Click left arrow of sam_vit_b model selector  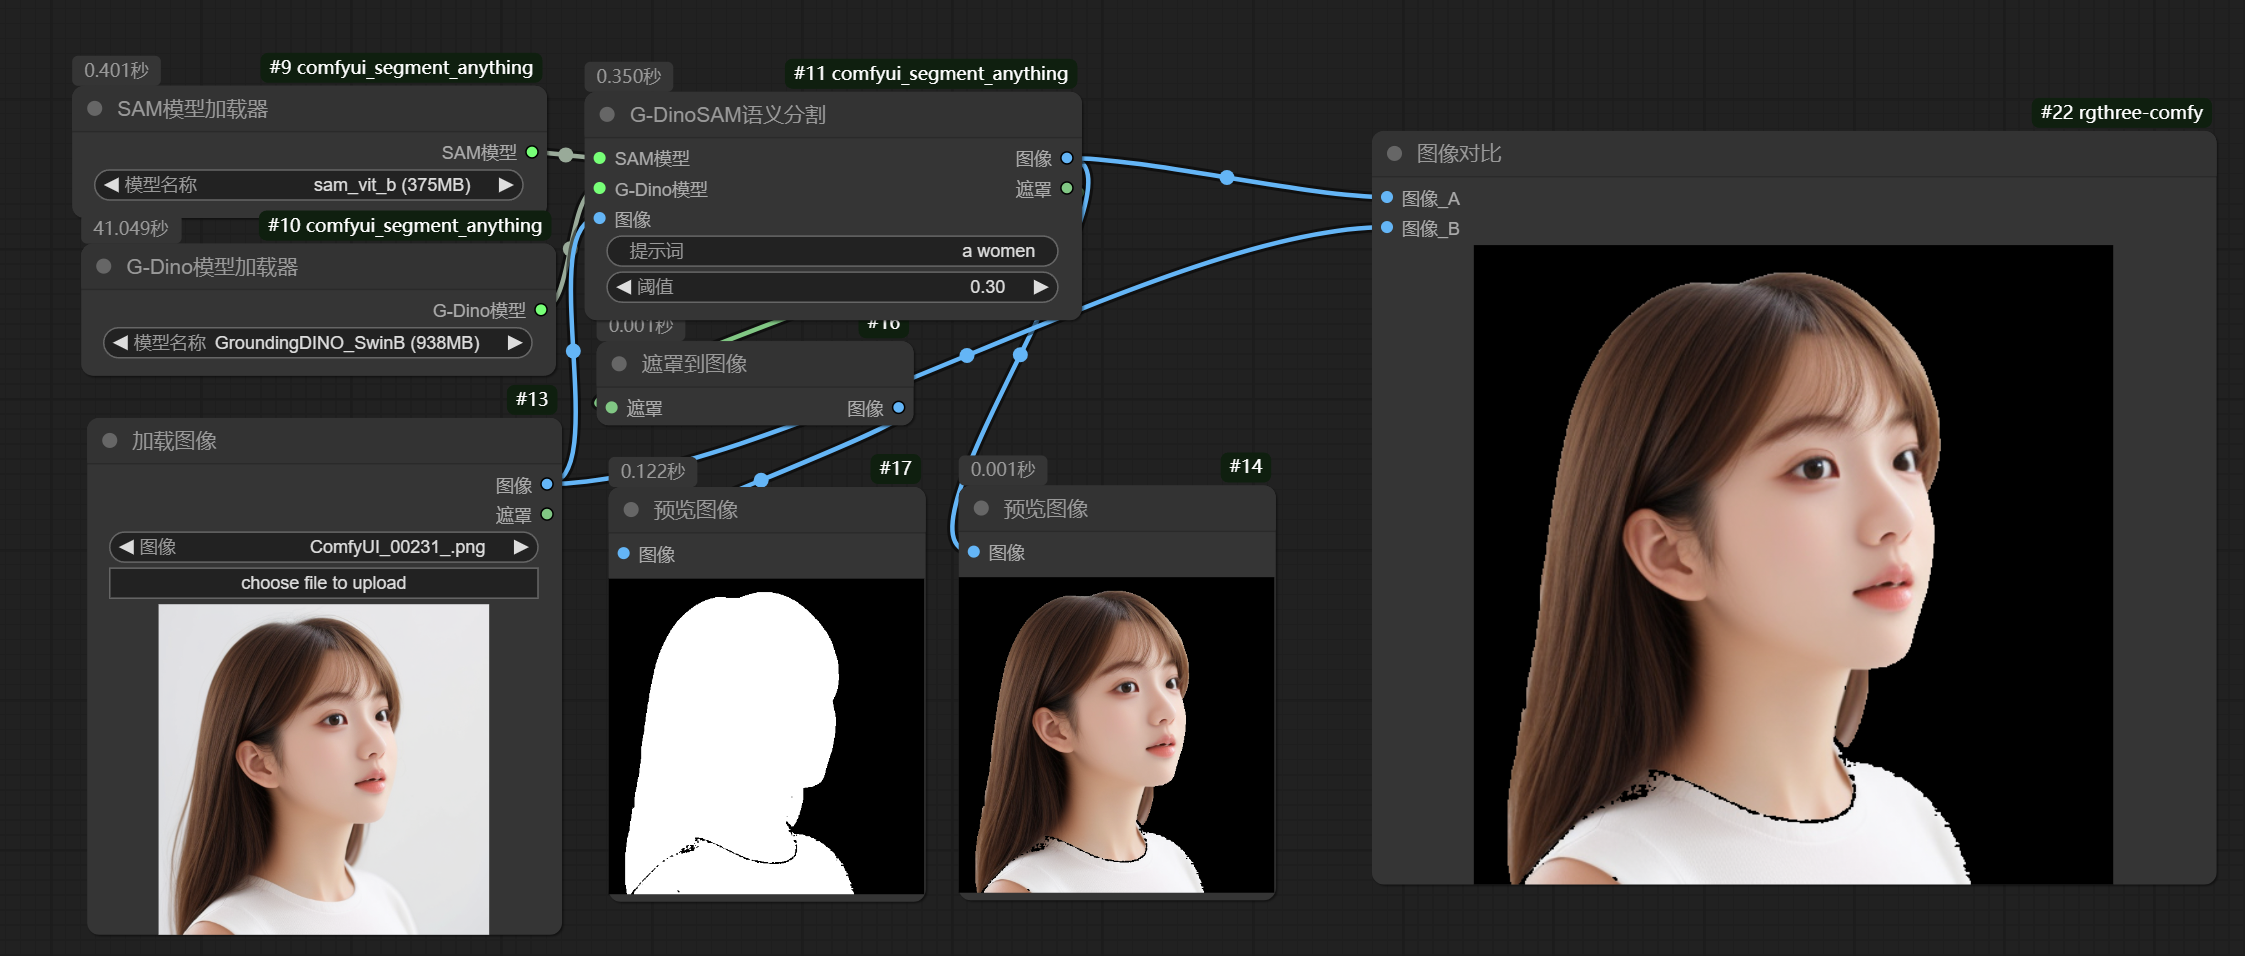(111, 185)
